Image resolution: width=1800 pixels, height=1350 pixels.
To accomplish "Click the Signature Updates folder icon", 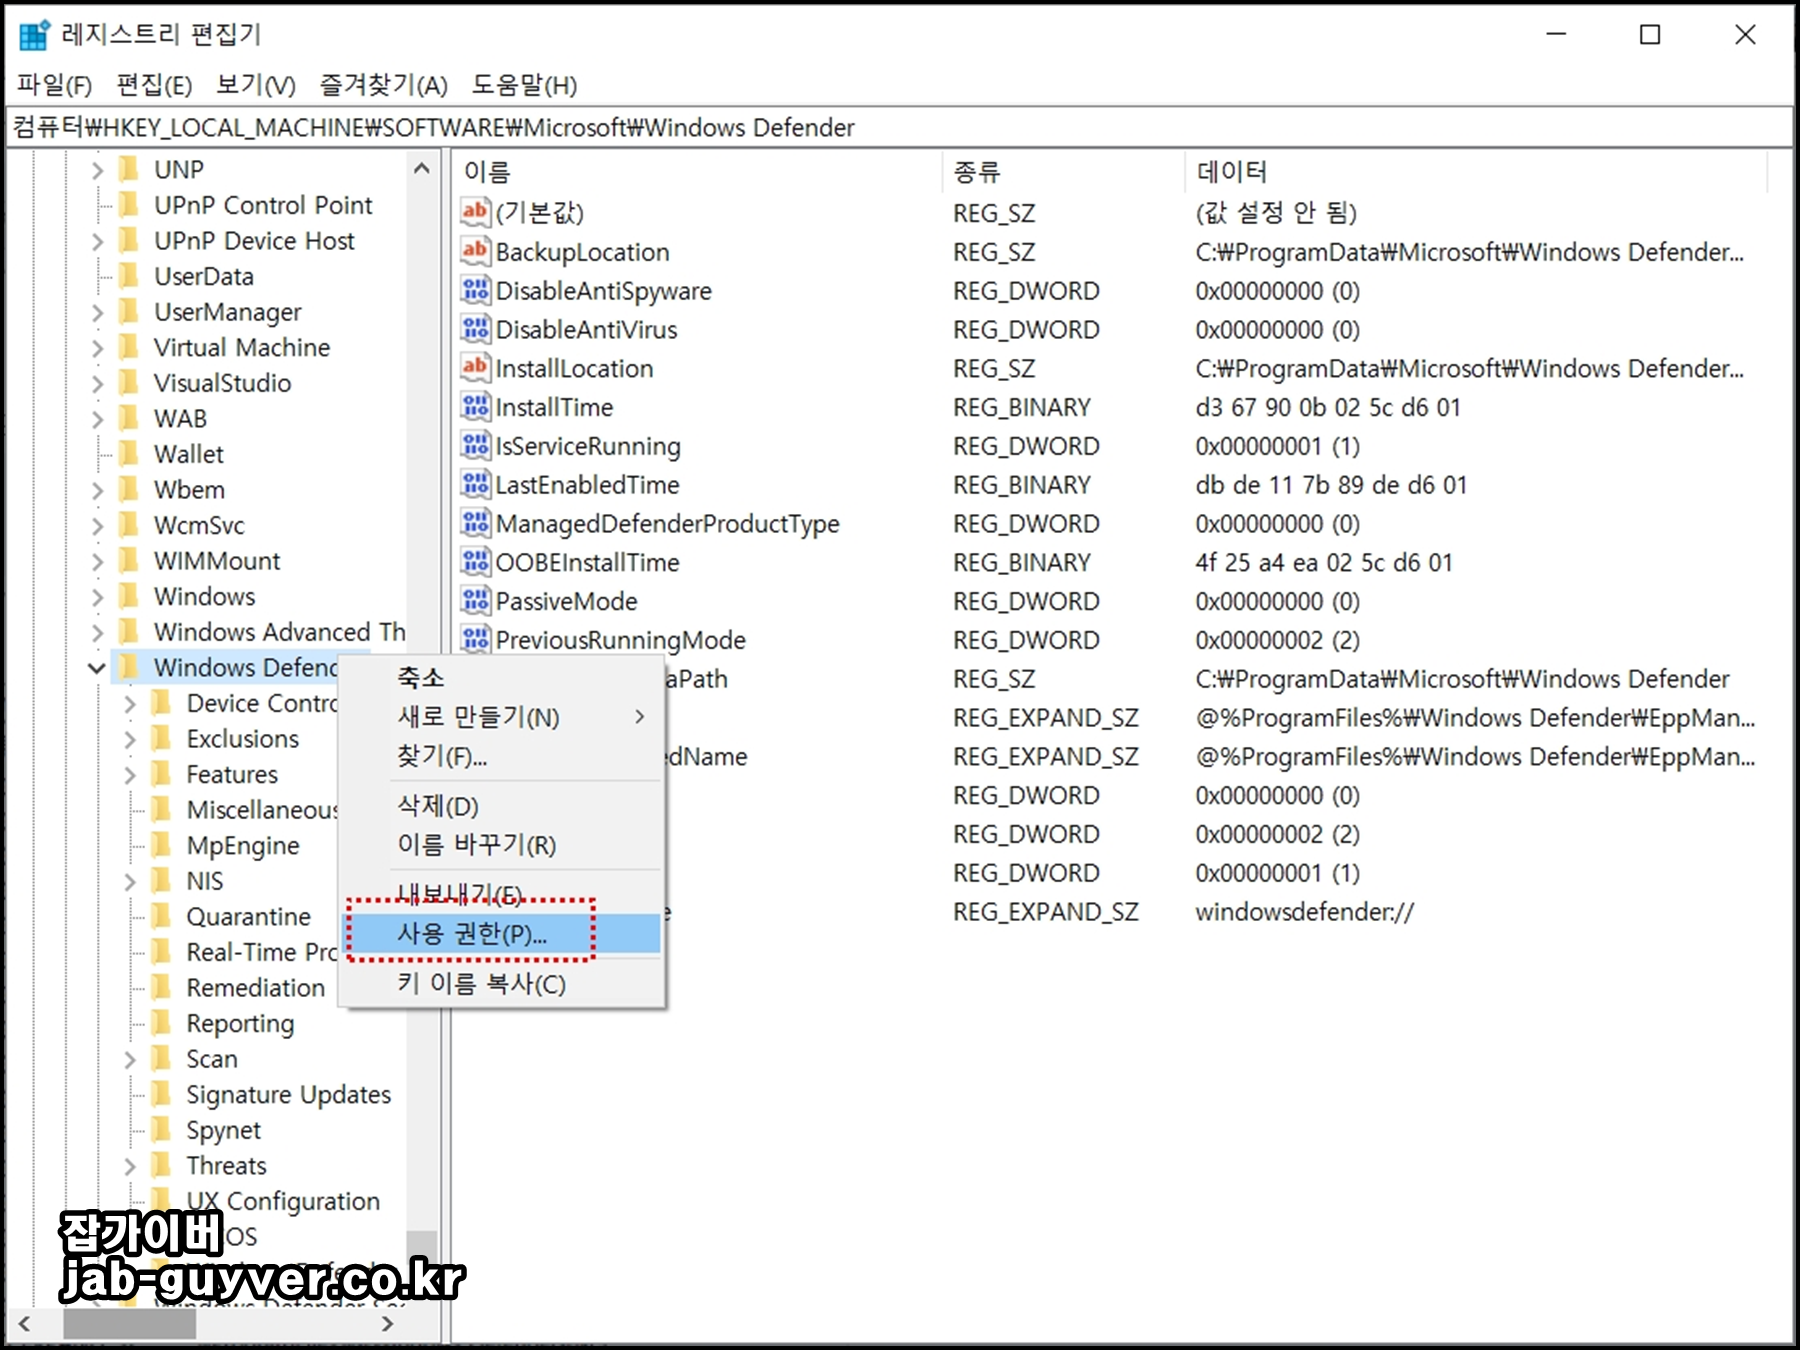I will (x=161, y=1094).
